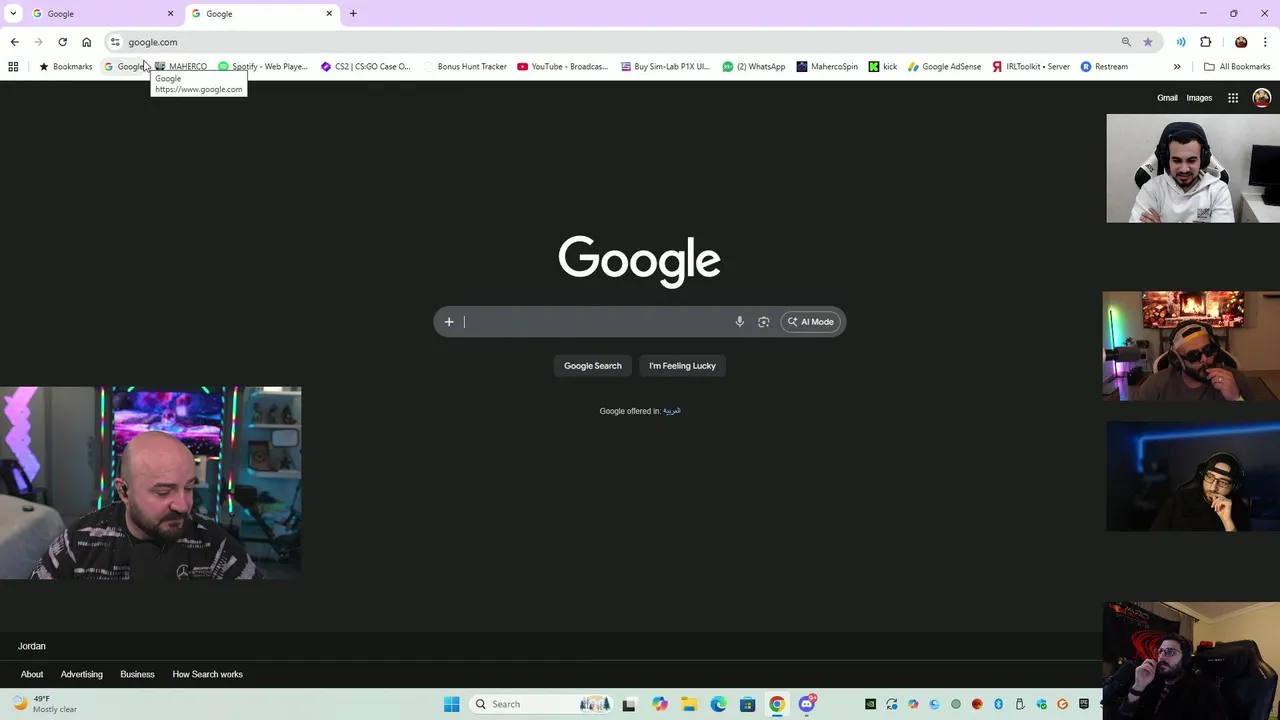1280x720 pixels.
Task: Expand the hidden bookmarks chevron
Action: coord(1177,67)
